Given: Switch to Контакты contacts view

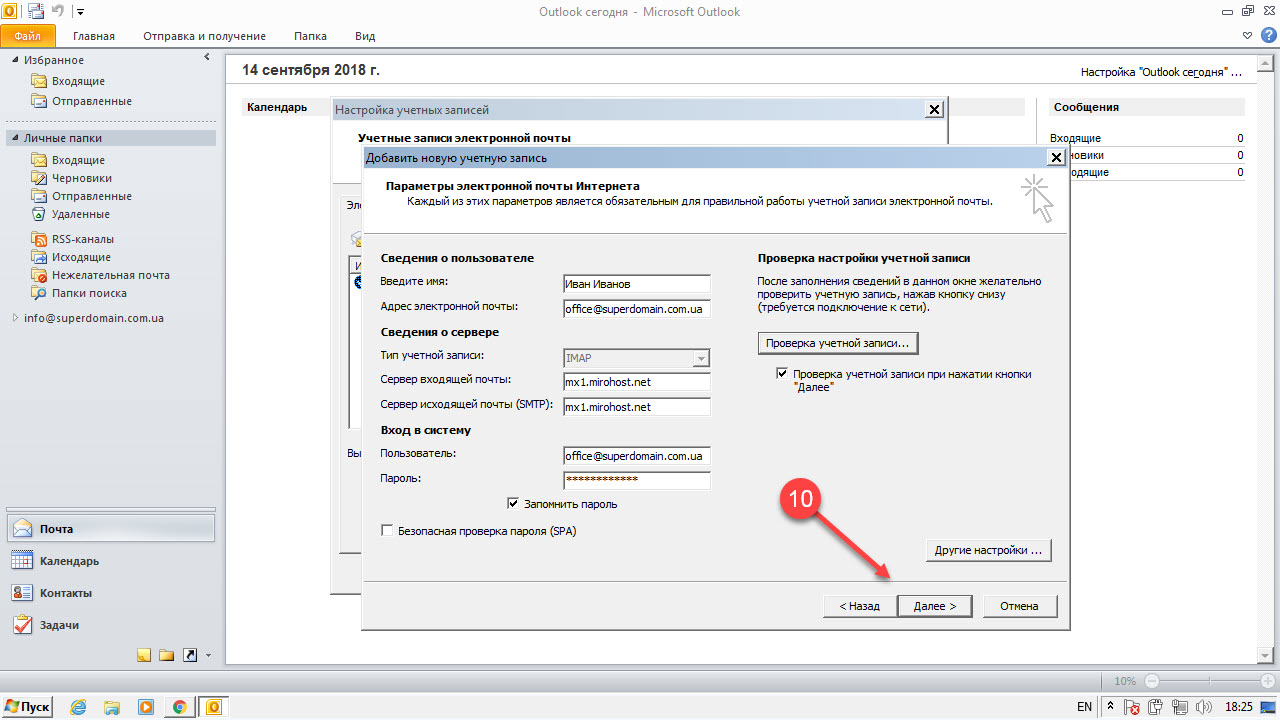Looking at the screenshot, I should coord(110,593).
